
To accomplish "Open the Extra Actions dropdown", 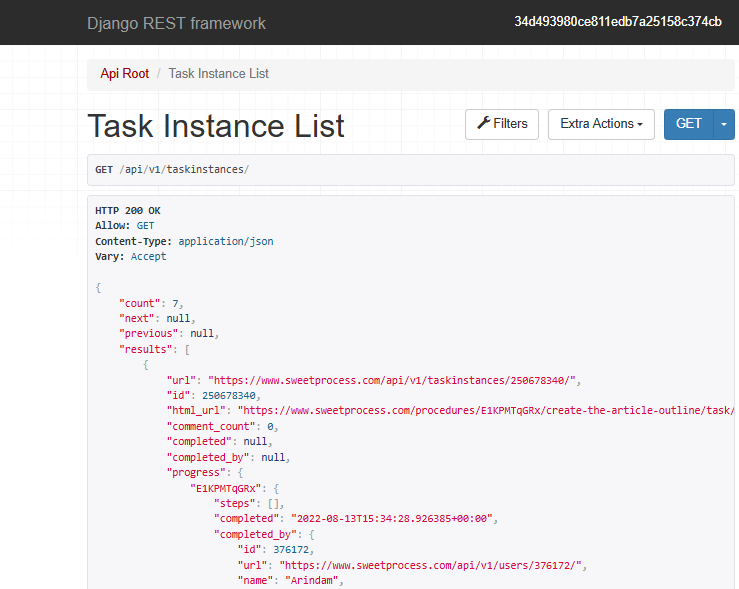I will click(x=601, y=124).
